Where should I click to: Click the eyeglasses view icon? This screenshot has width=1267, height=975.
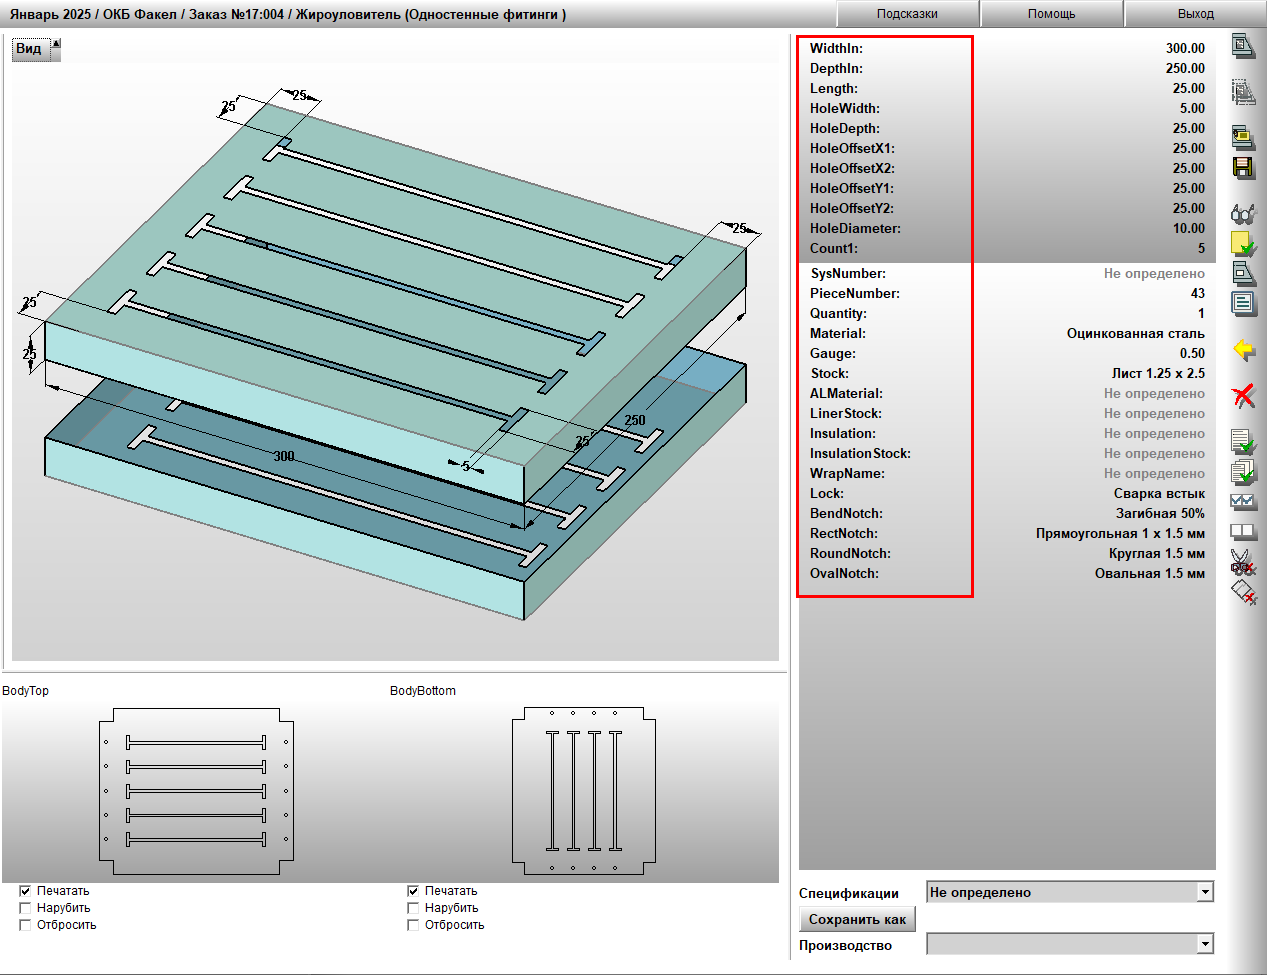click(x=1243, y=213)
